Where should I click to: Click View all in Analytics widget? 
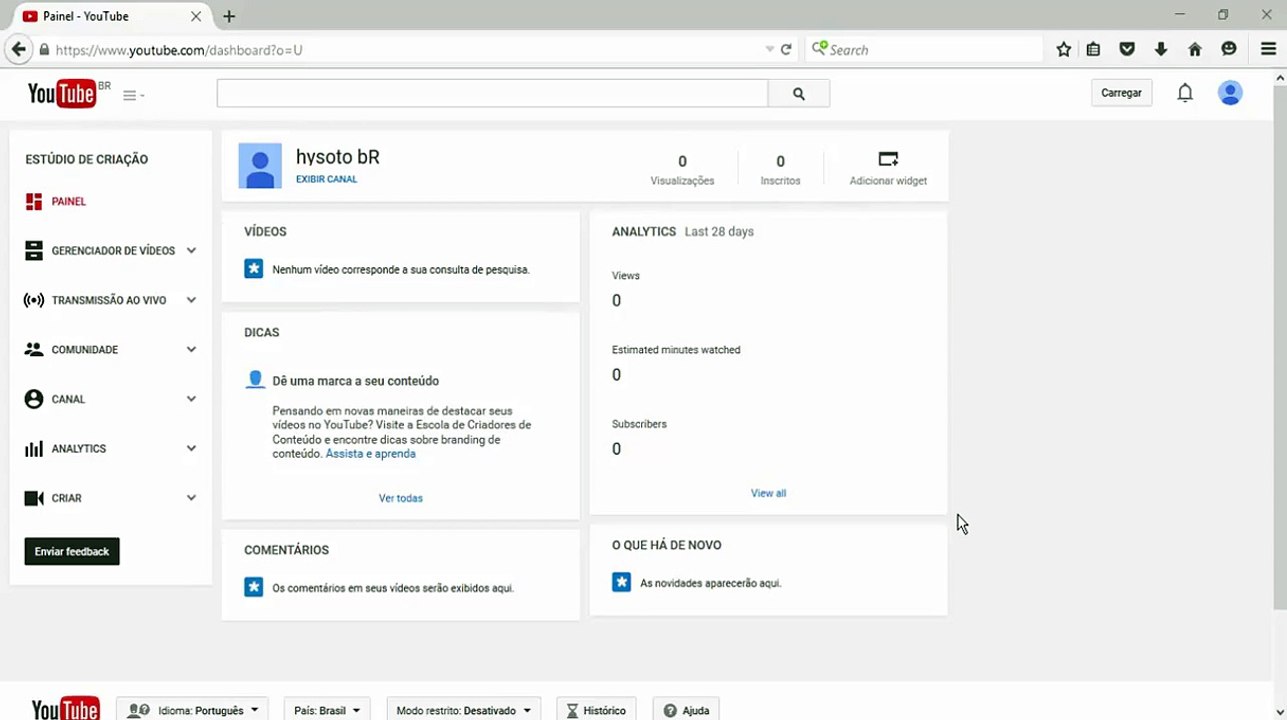pyautogui.click(x=768, y=493)
